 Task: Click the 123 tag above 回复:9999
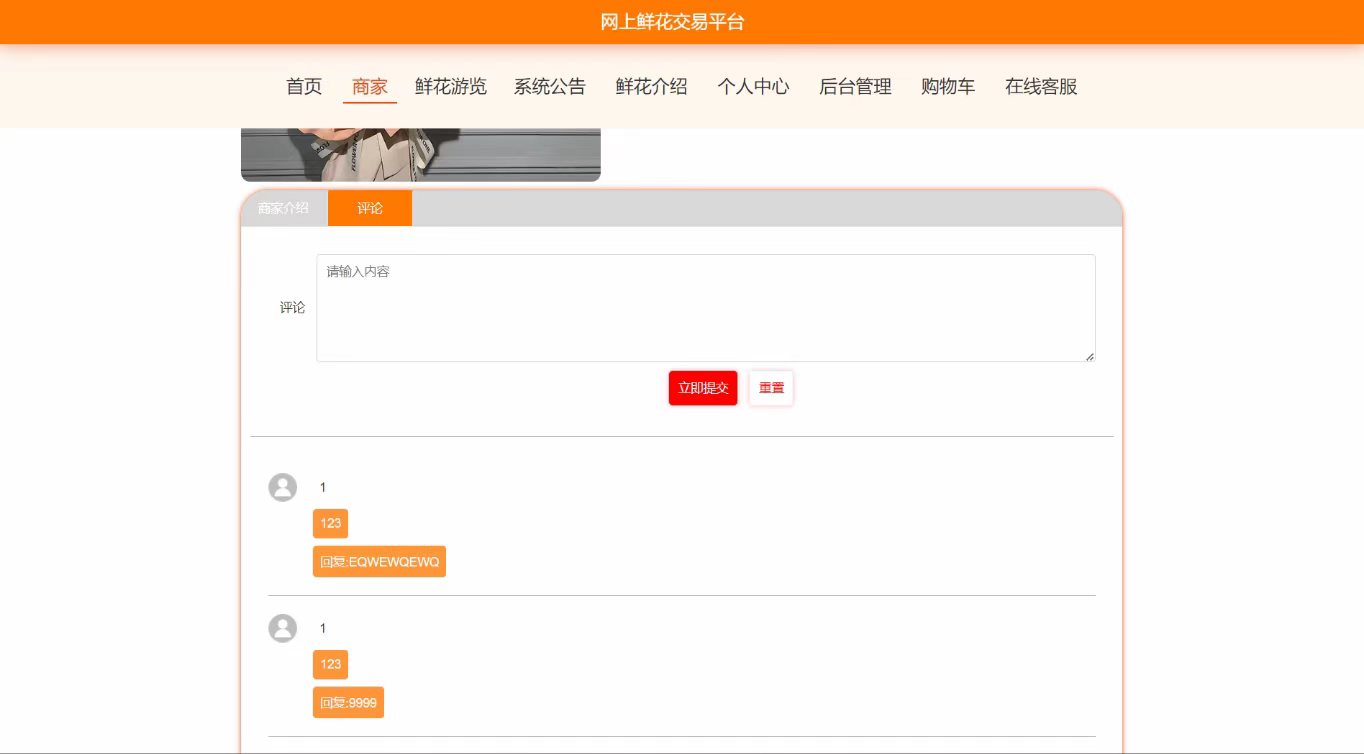tap(331, 664)
